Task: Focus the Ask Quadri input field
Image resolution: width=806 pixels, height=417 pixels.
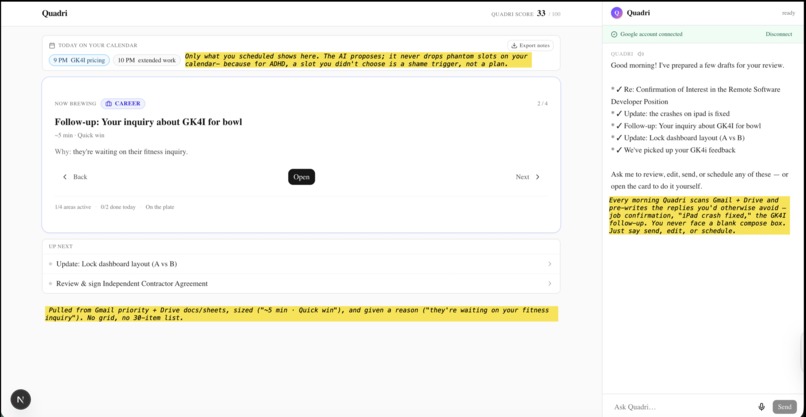Action: (683, 407)
